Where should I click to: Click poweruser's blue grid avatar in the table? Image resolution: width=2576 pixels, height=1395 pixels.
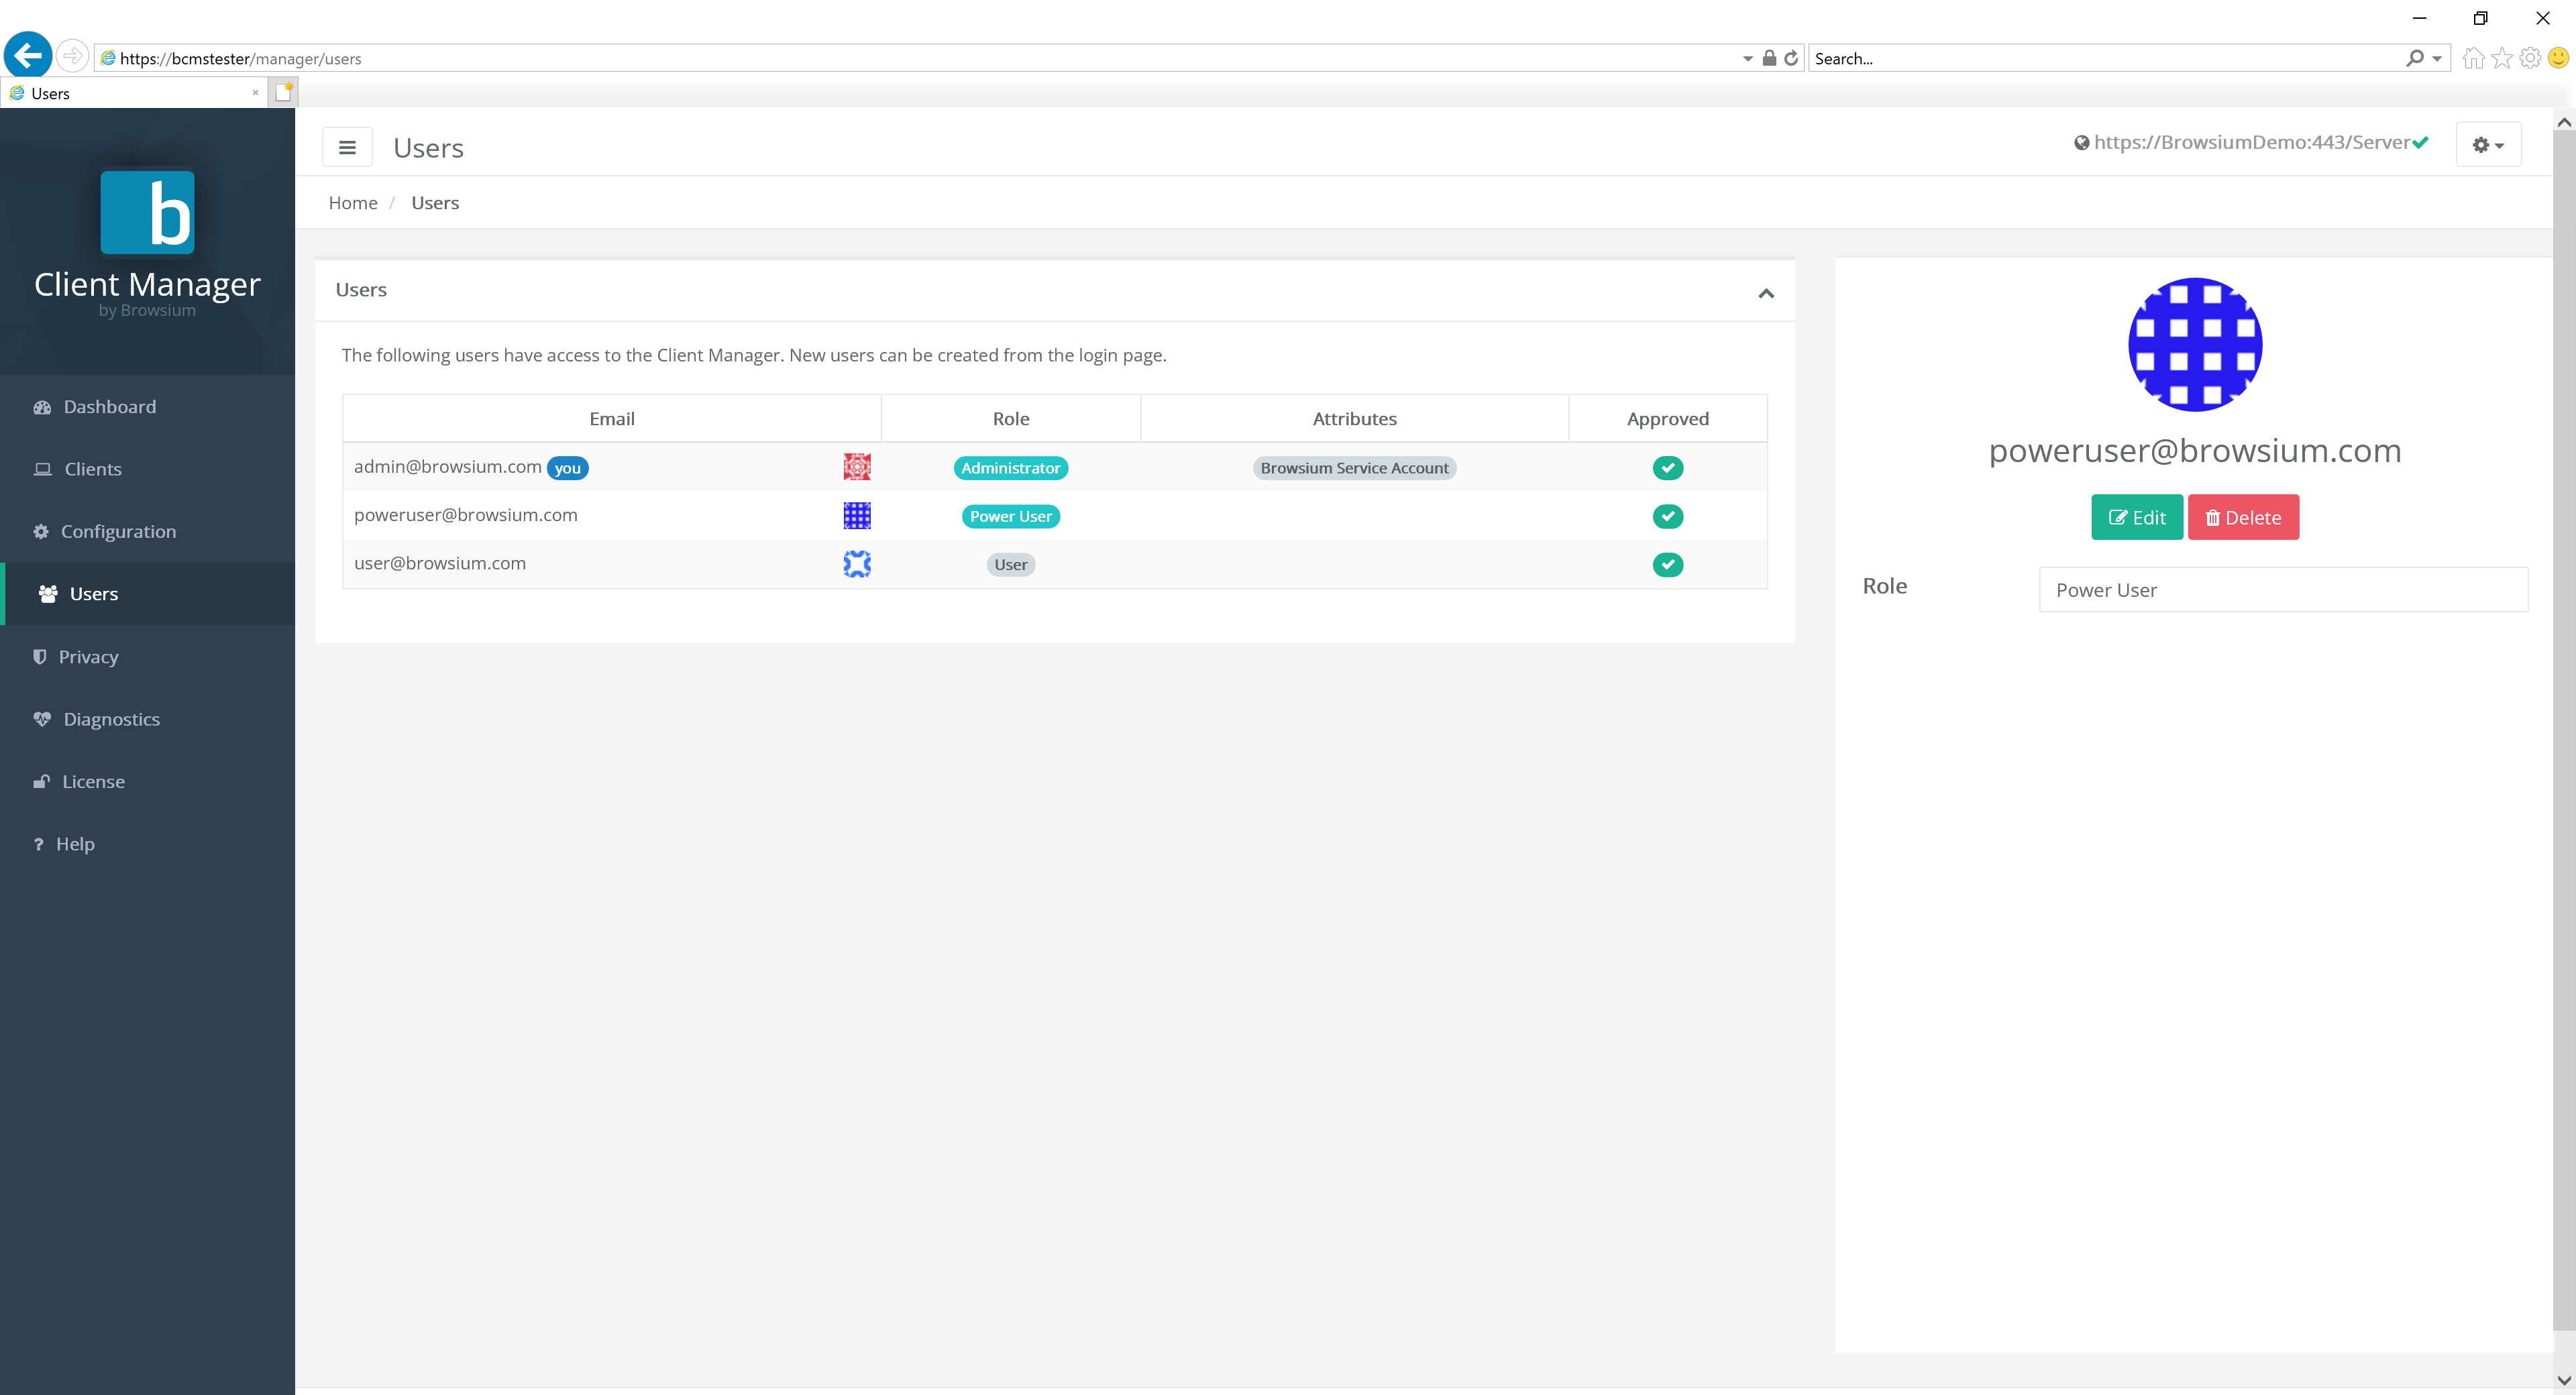[856, 515]
